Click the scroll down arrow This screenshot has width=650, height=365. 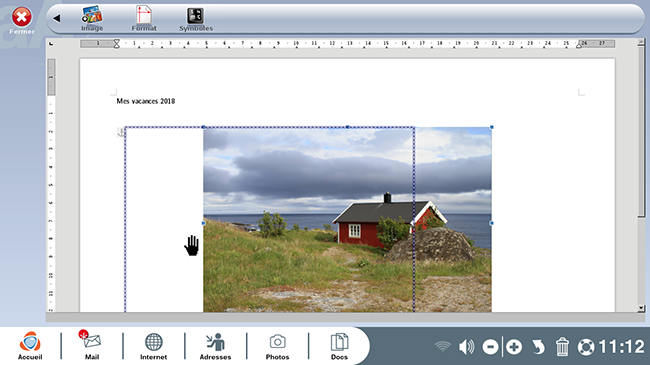[x=641, y=308]
